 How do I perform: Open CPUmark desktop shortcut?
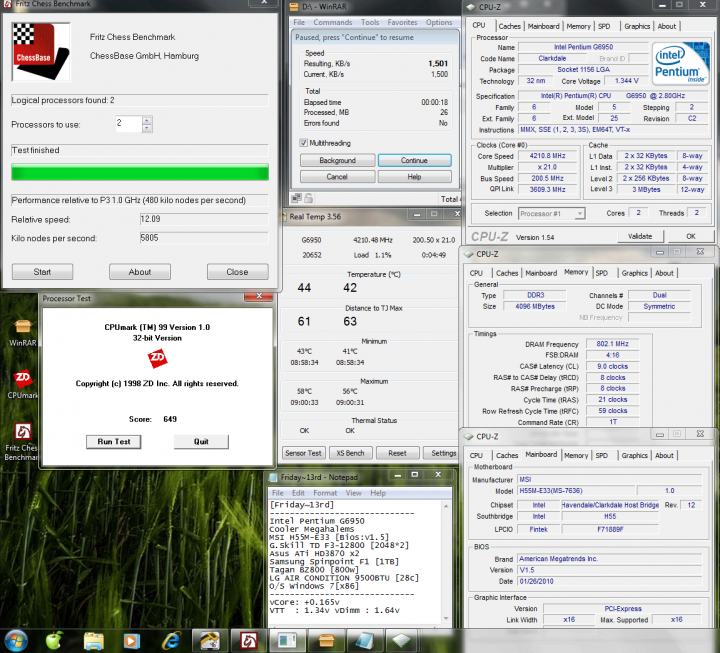coord(23,384)
